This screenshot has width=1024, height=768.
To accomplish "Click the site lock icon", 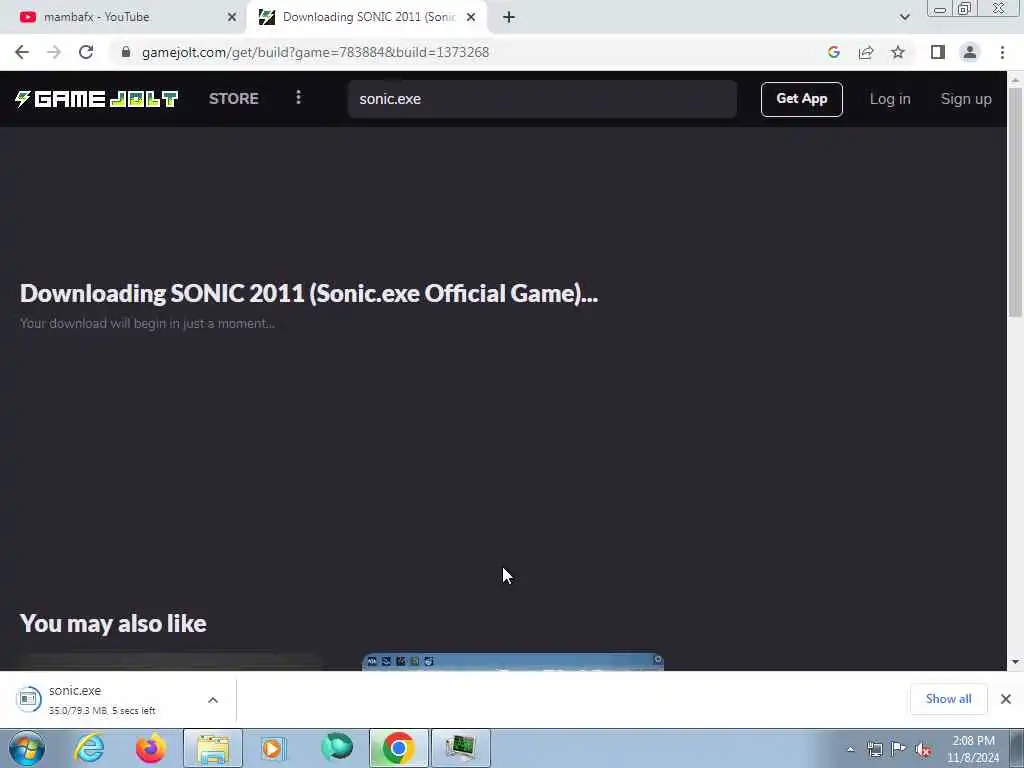I will click(x=126, y=52).
